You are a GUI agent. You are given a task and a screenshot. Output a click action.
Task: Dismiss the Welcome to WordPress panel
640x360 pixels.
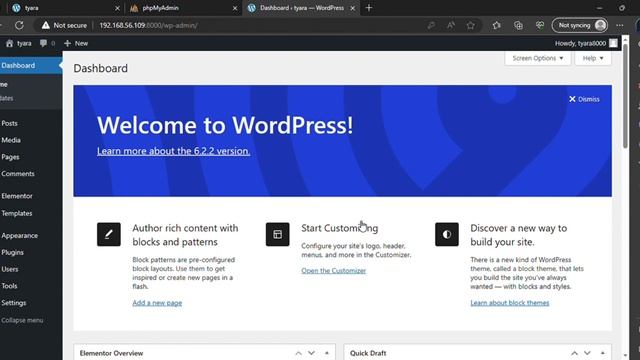[x=584, y=99]
